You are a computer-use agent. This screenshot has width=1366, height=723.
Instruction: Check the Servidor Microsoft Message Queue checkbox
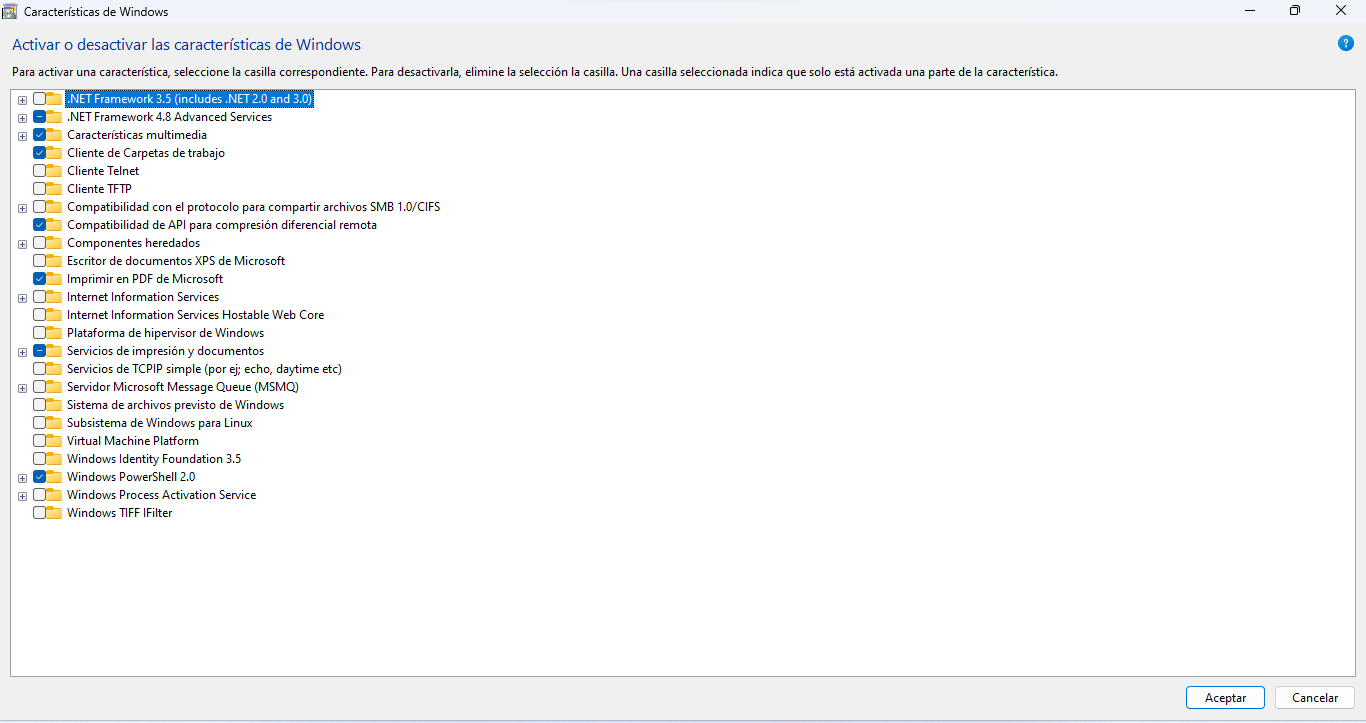click(39, 387)
